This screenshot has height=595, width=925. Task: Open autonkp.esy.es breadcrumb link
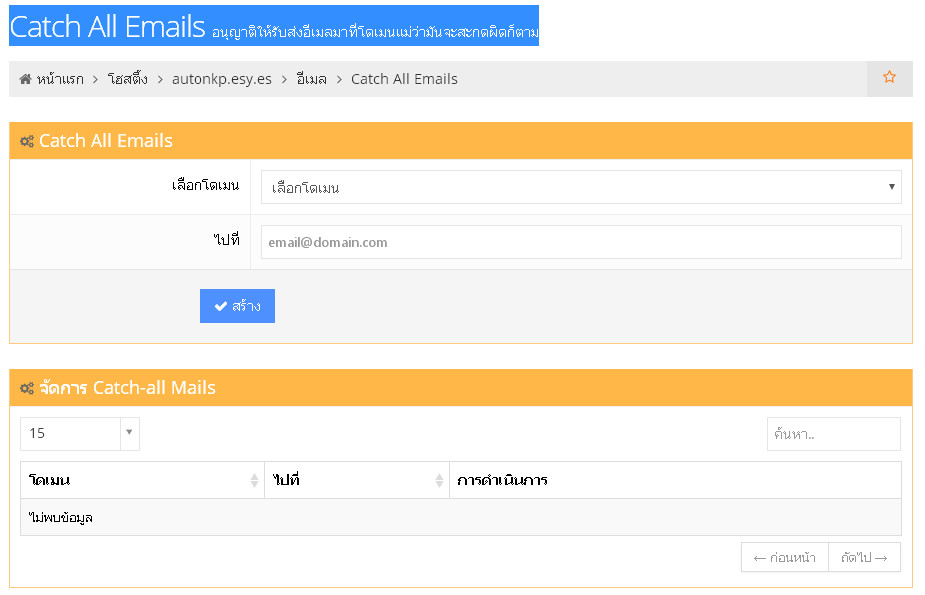click(x=221, y=79)
